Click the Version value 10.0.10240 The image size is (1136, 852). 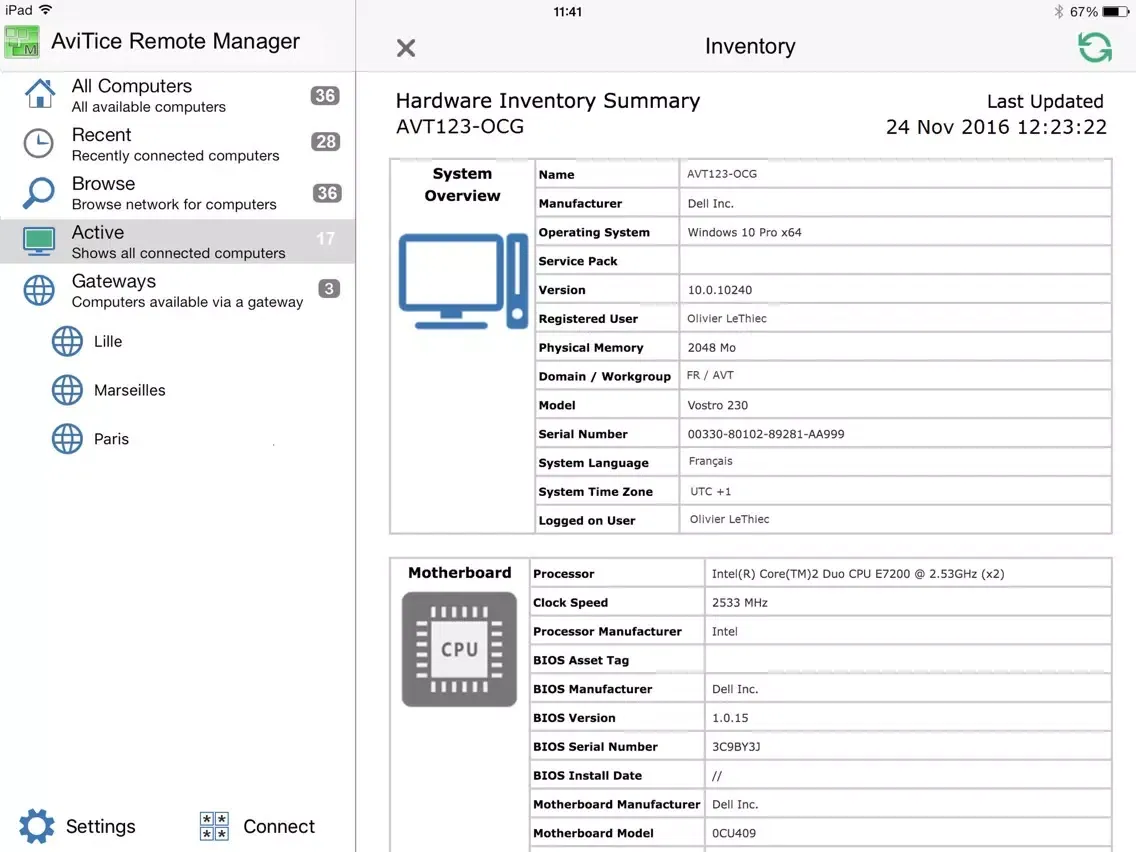pyautogui.click(x=719, y=290)
